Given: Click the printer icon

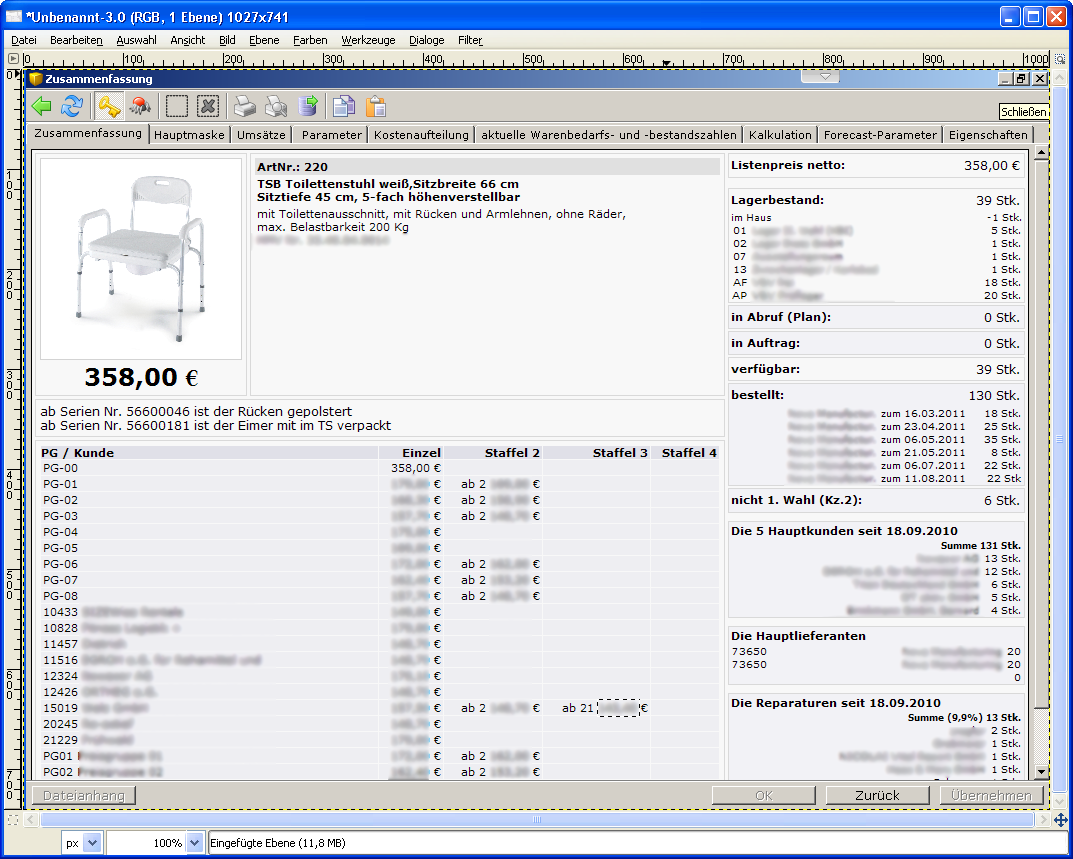Looking at the screenshot, I should (245, 106).
